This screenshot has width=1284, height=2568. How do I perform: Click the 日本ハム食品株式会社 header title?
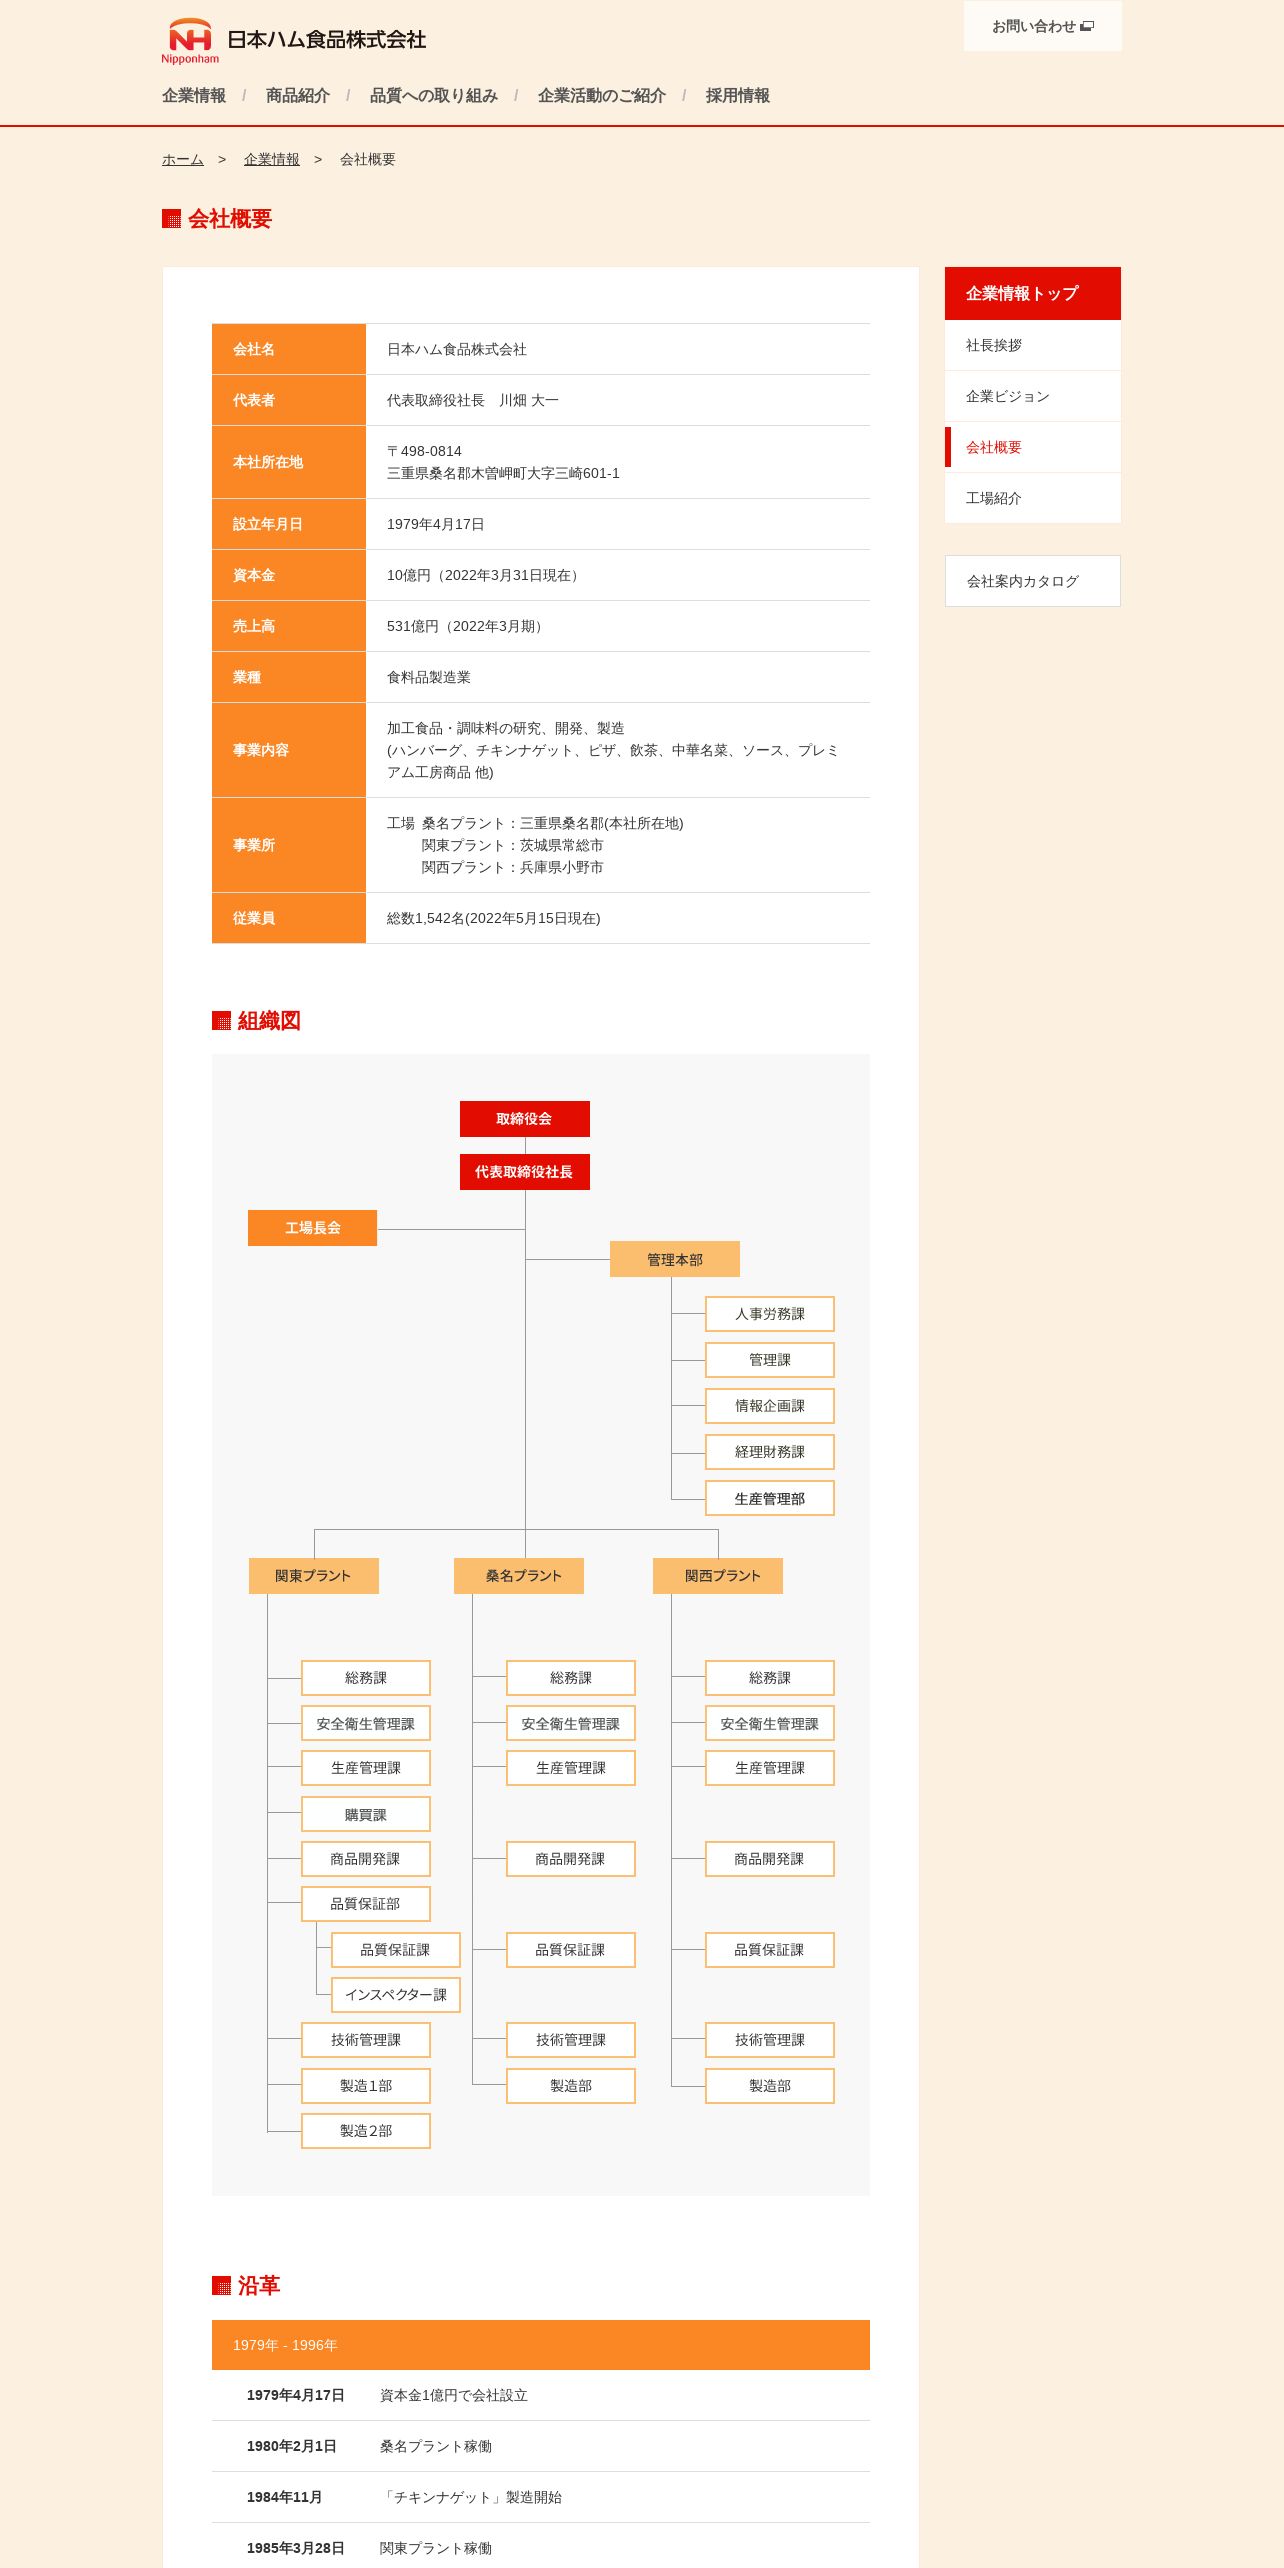(x=327, y=40)
